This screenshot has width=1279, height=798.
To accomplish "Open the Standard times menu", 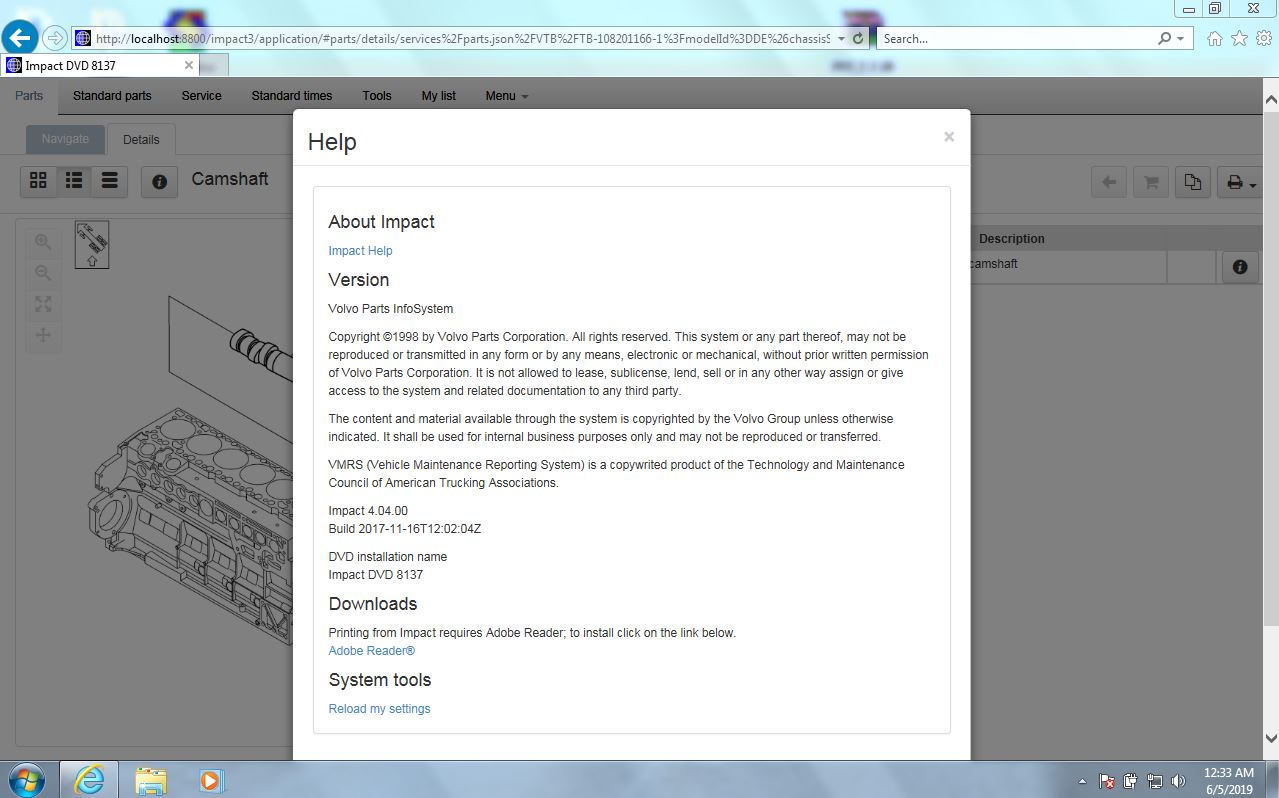I will click(292, 96).
